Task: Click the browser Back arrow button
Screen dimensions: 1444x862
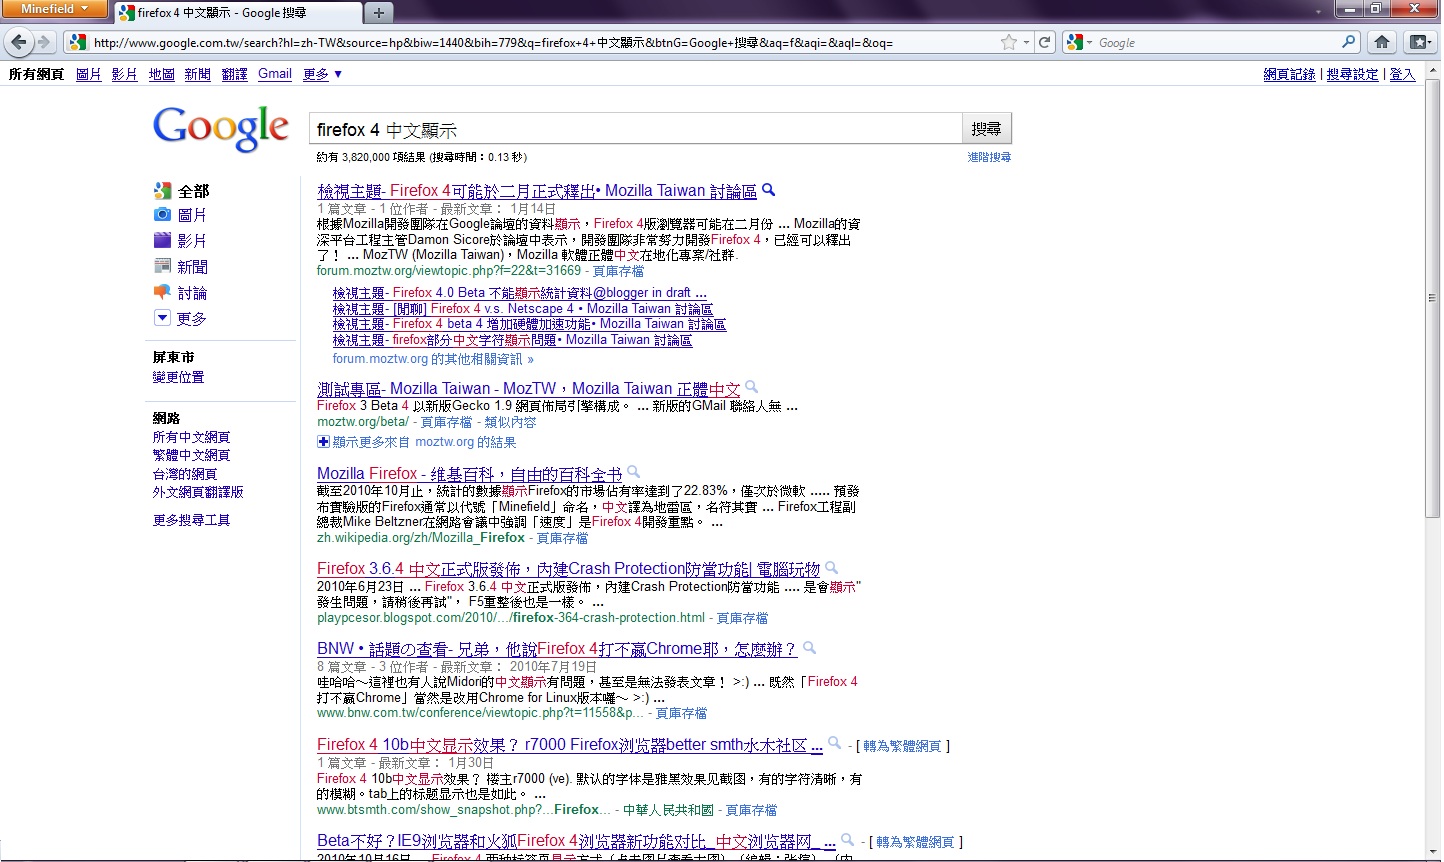Action: 19,42
